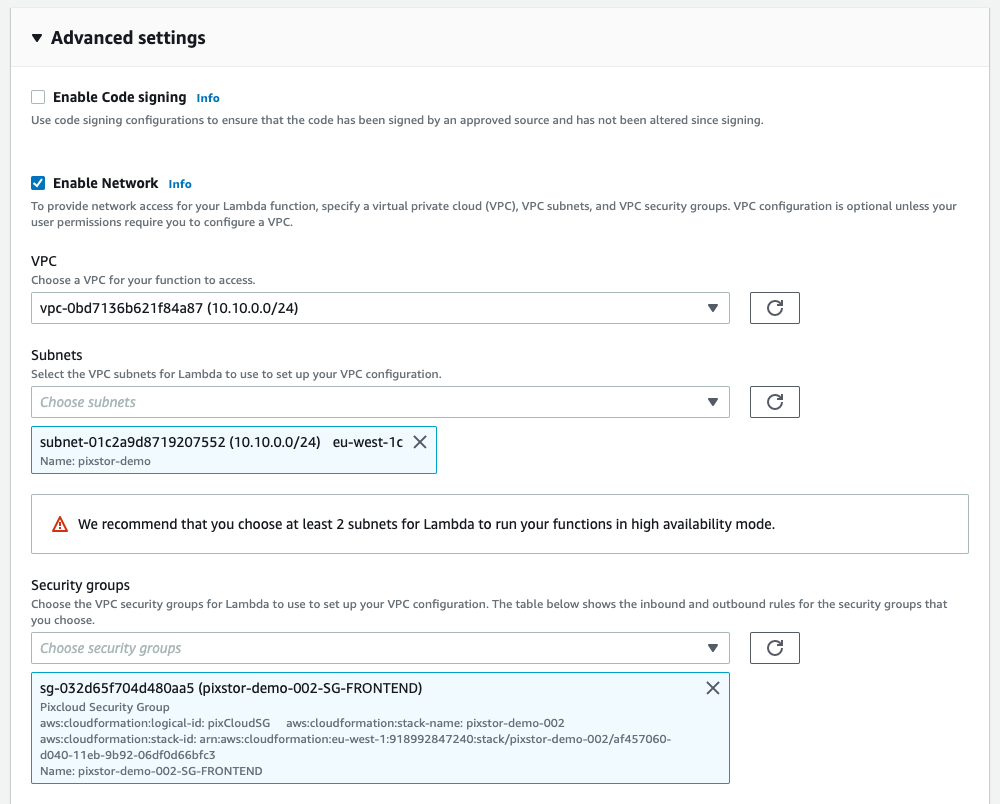This screenshot has height=804, width=1000.
Task: Click the Subnets dropdown chevron arrow
Action: pyautogui.click(x=715, y=402)
